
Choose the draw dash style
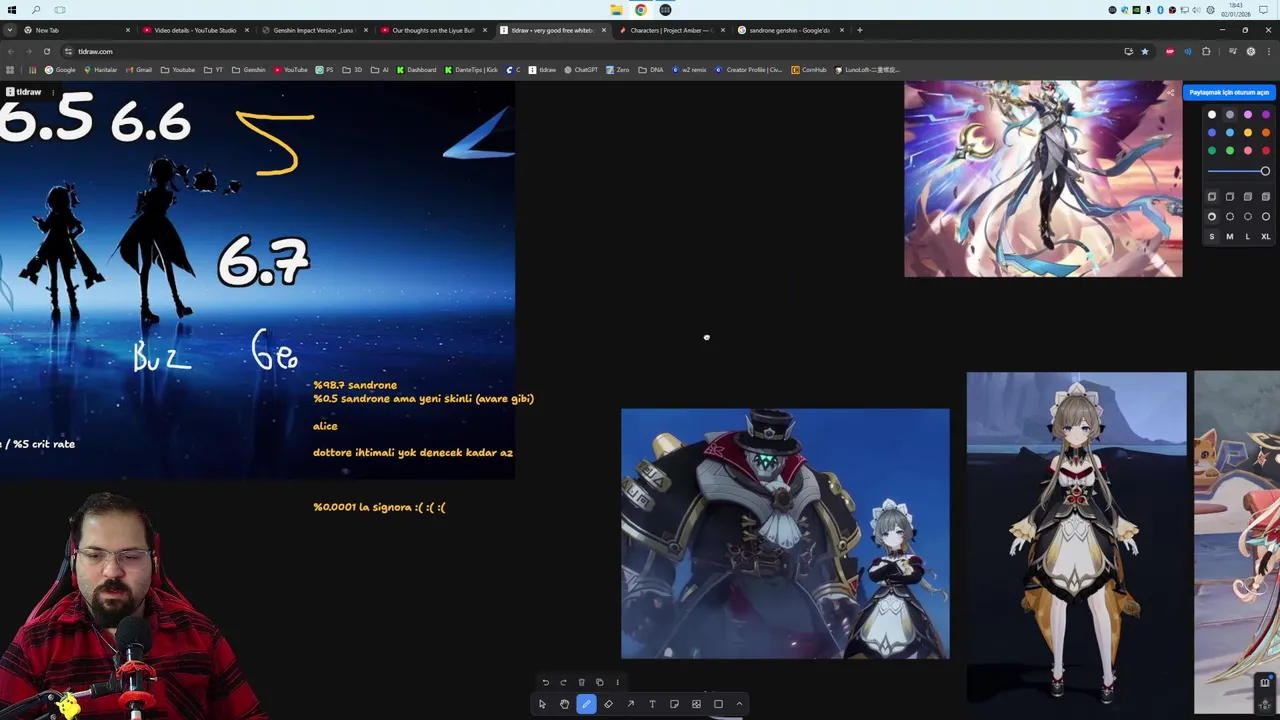[x=1212, y=216]
